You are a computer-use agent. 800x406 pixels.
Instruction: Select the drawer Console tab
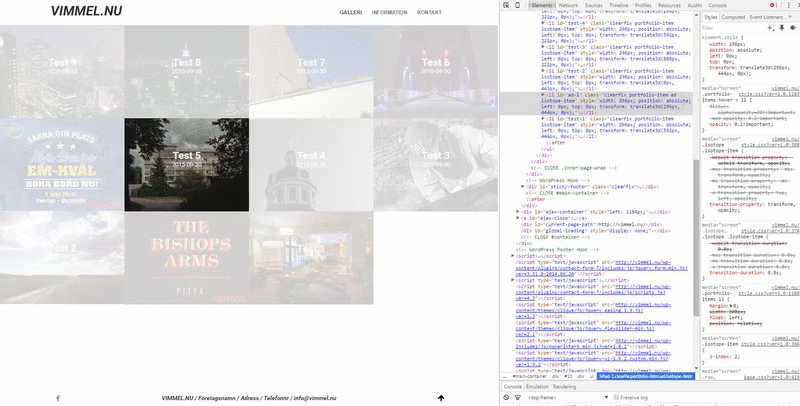tap(512, 387)
